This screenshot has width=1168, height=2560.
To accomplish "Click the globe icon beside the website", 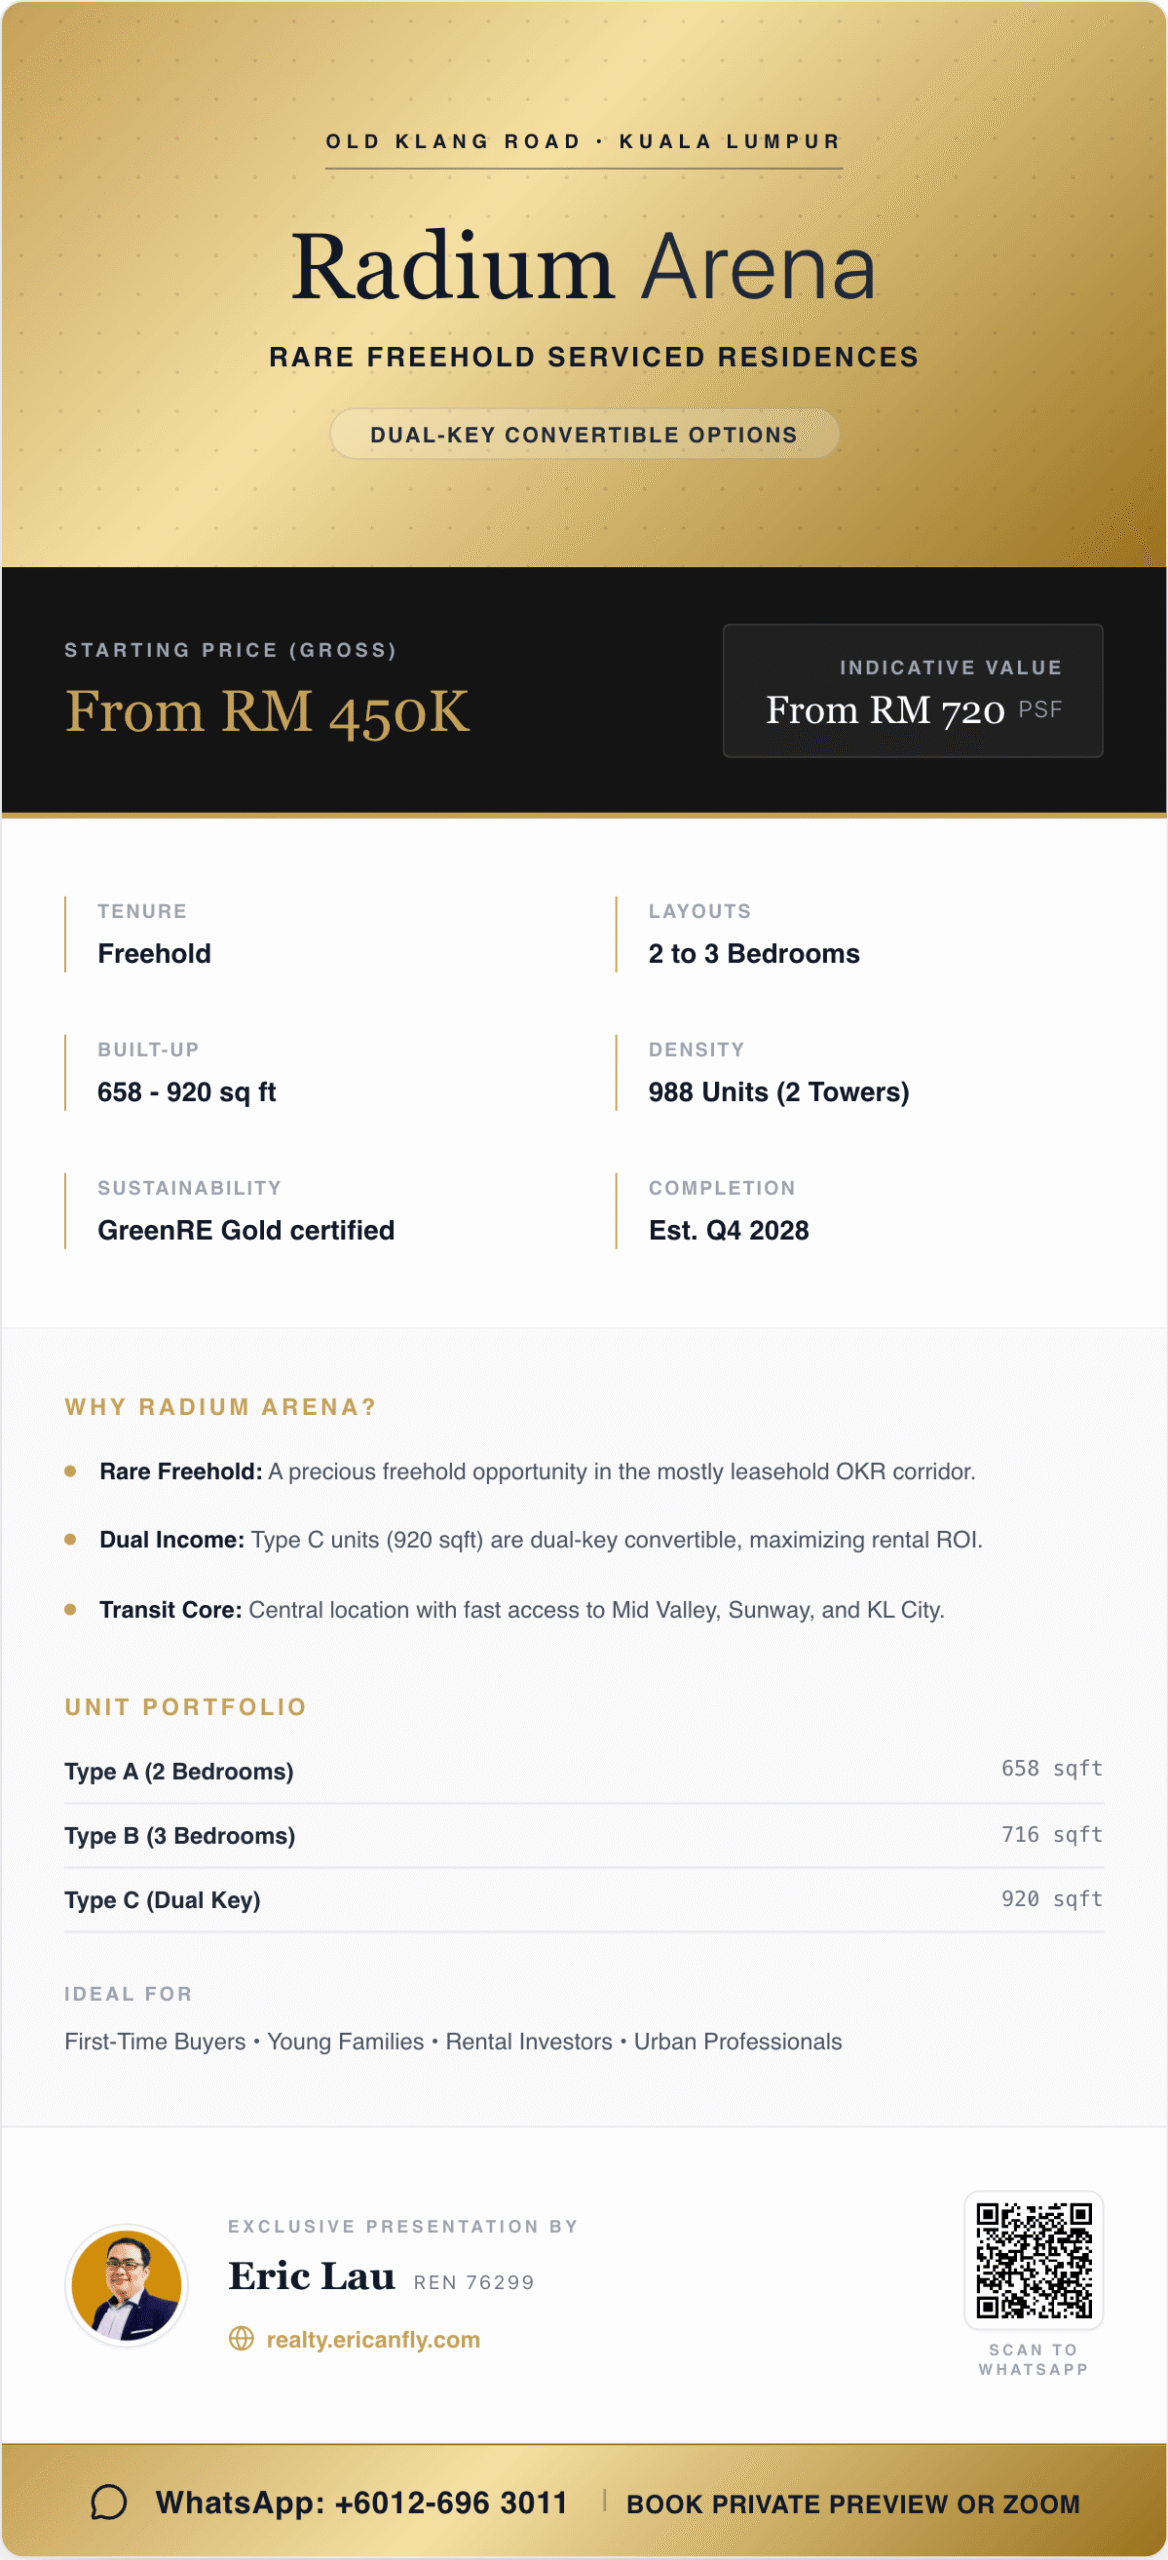I will coord(241,2339).
